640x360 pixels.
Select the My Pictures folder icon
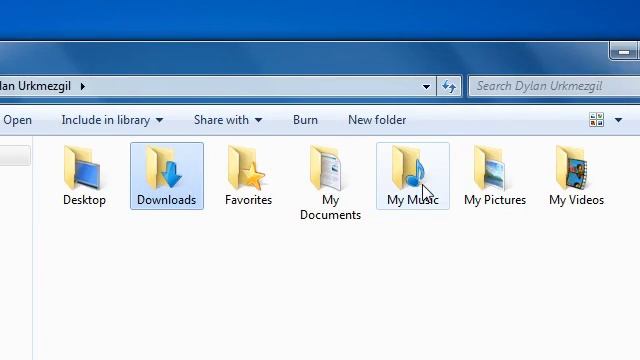(491, 168)
